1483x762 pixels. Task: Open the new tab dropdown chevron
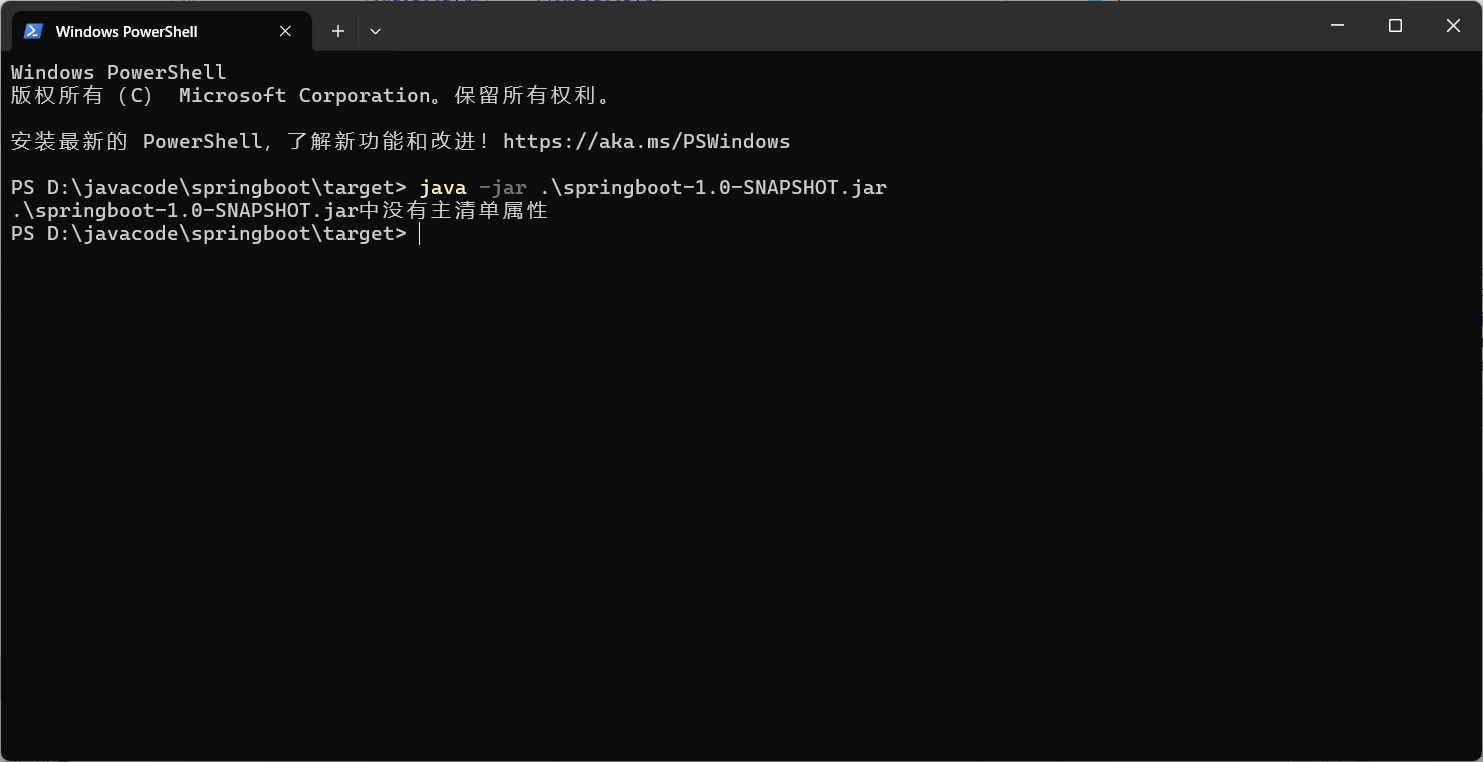[x=375, y=31]
